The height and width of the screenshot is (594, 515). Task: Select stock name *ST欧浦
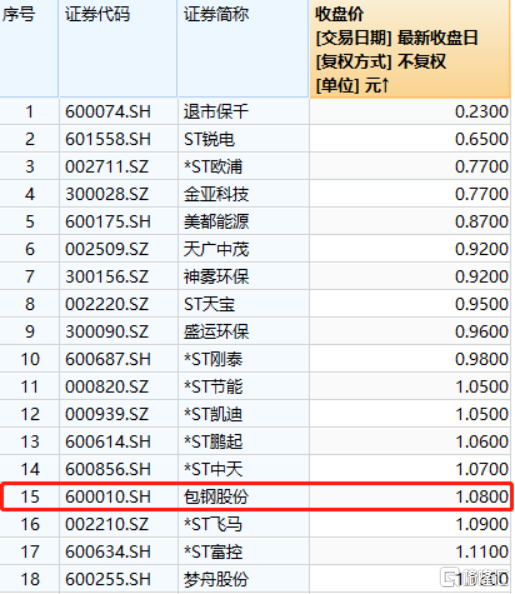pyautogui.click(x=213, y=167)
